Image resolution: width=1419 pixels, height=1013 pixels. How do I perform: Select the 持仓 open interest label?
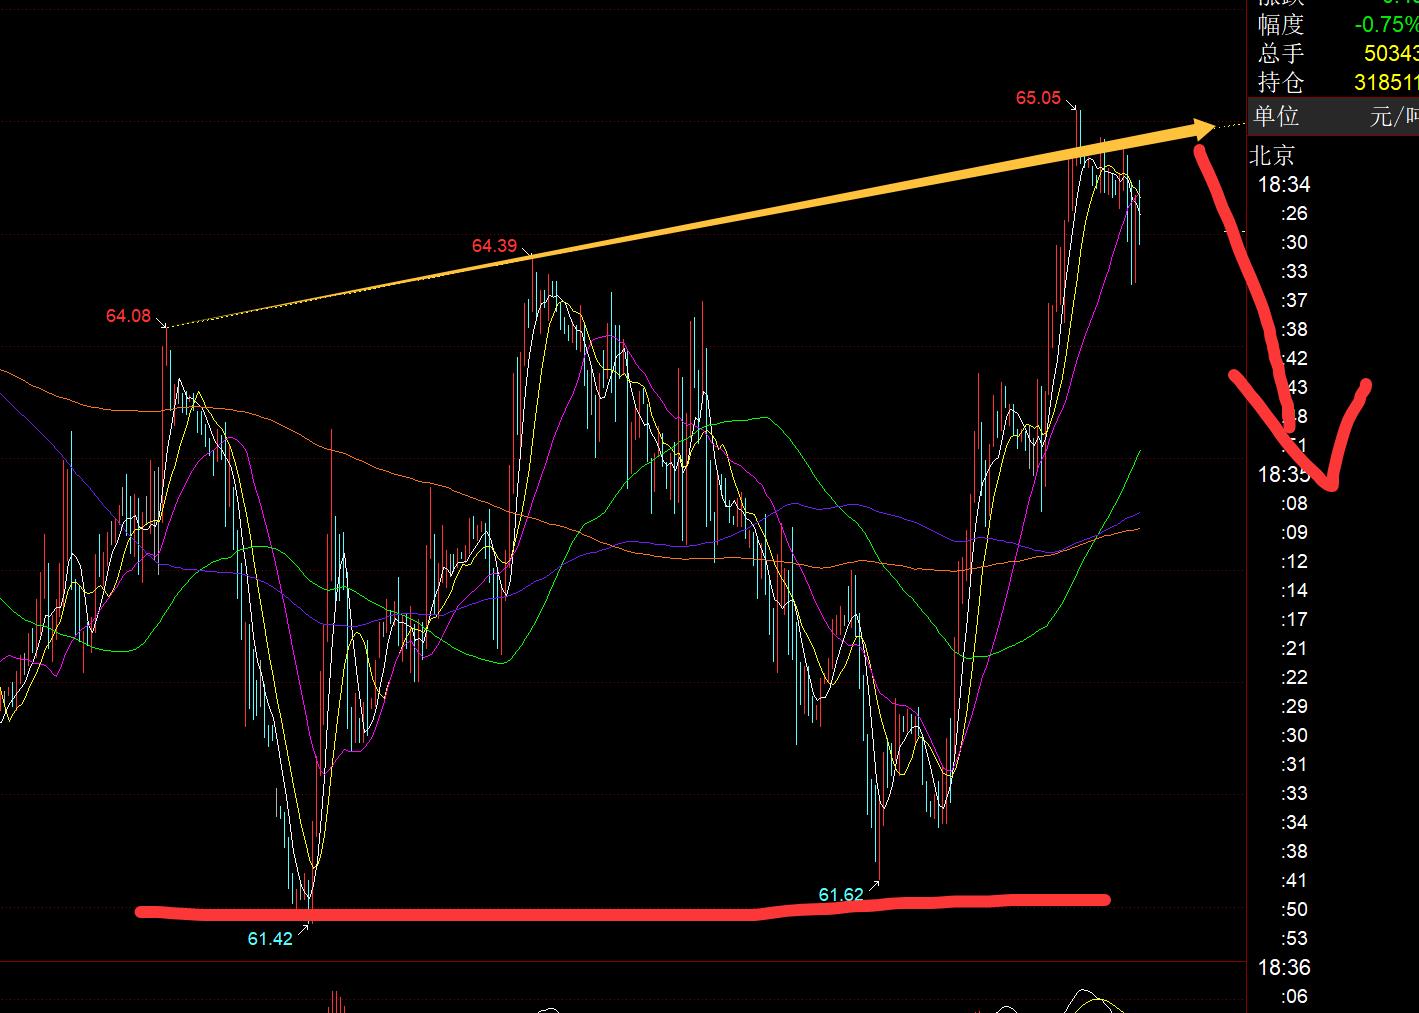1281,82
